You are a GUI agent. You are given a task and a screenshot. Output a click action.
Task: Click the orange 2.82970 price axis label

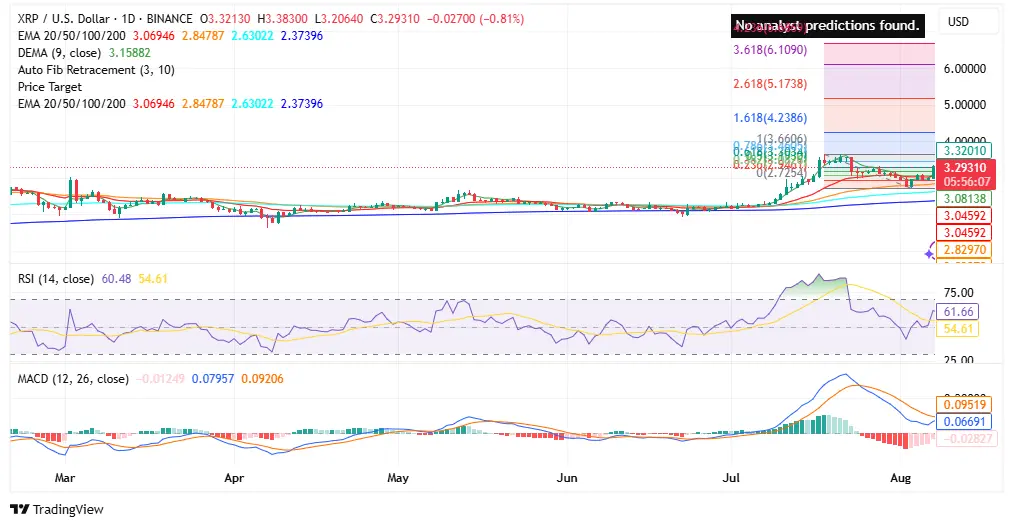pyautogui.click(x=965, y=249)
